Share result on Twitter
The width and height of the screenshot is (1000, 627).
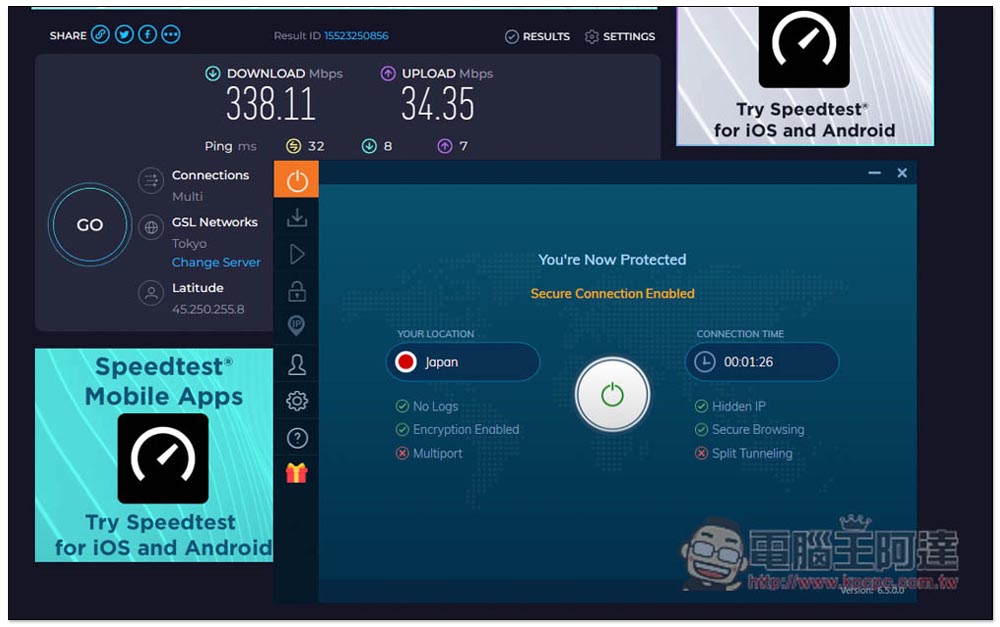coord(124,35)
